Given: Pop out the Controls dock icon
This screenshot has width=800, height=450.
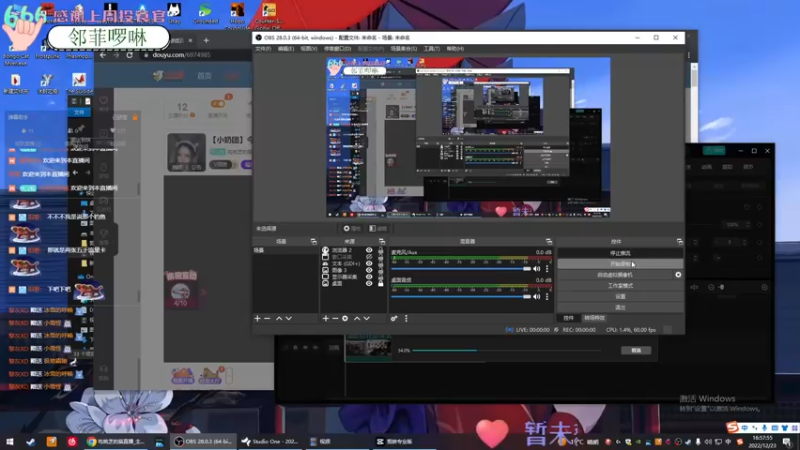Looking at the screenshot, I should pos(680,241).
